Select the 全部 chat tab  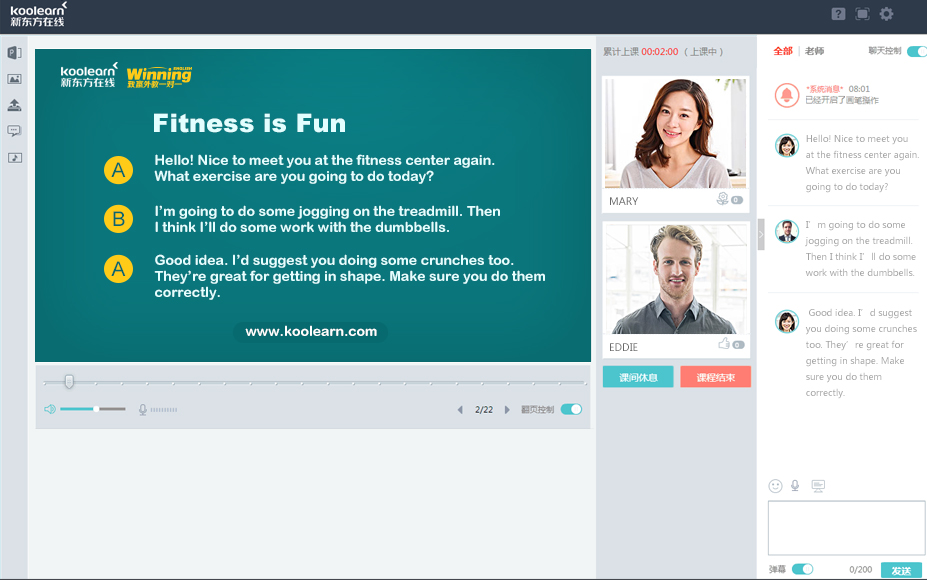pos(782,51)
